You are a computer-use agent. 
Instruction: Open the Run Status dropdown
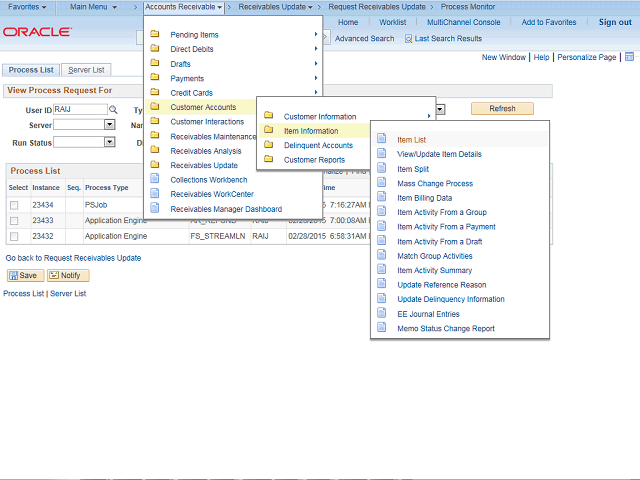click(109, 142)
